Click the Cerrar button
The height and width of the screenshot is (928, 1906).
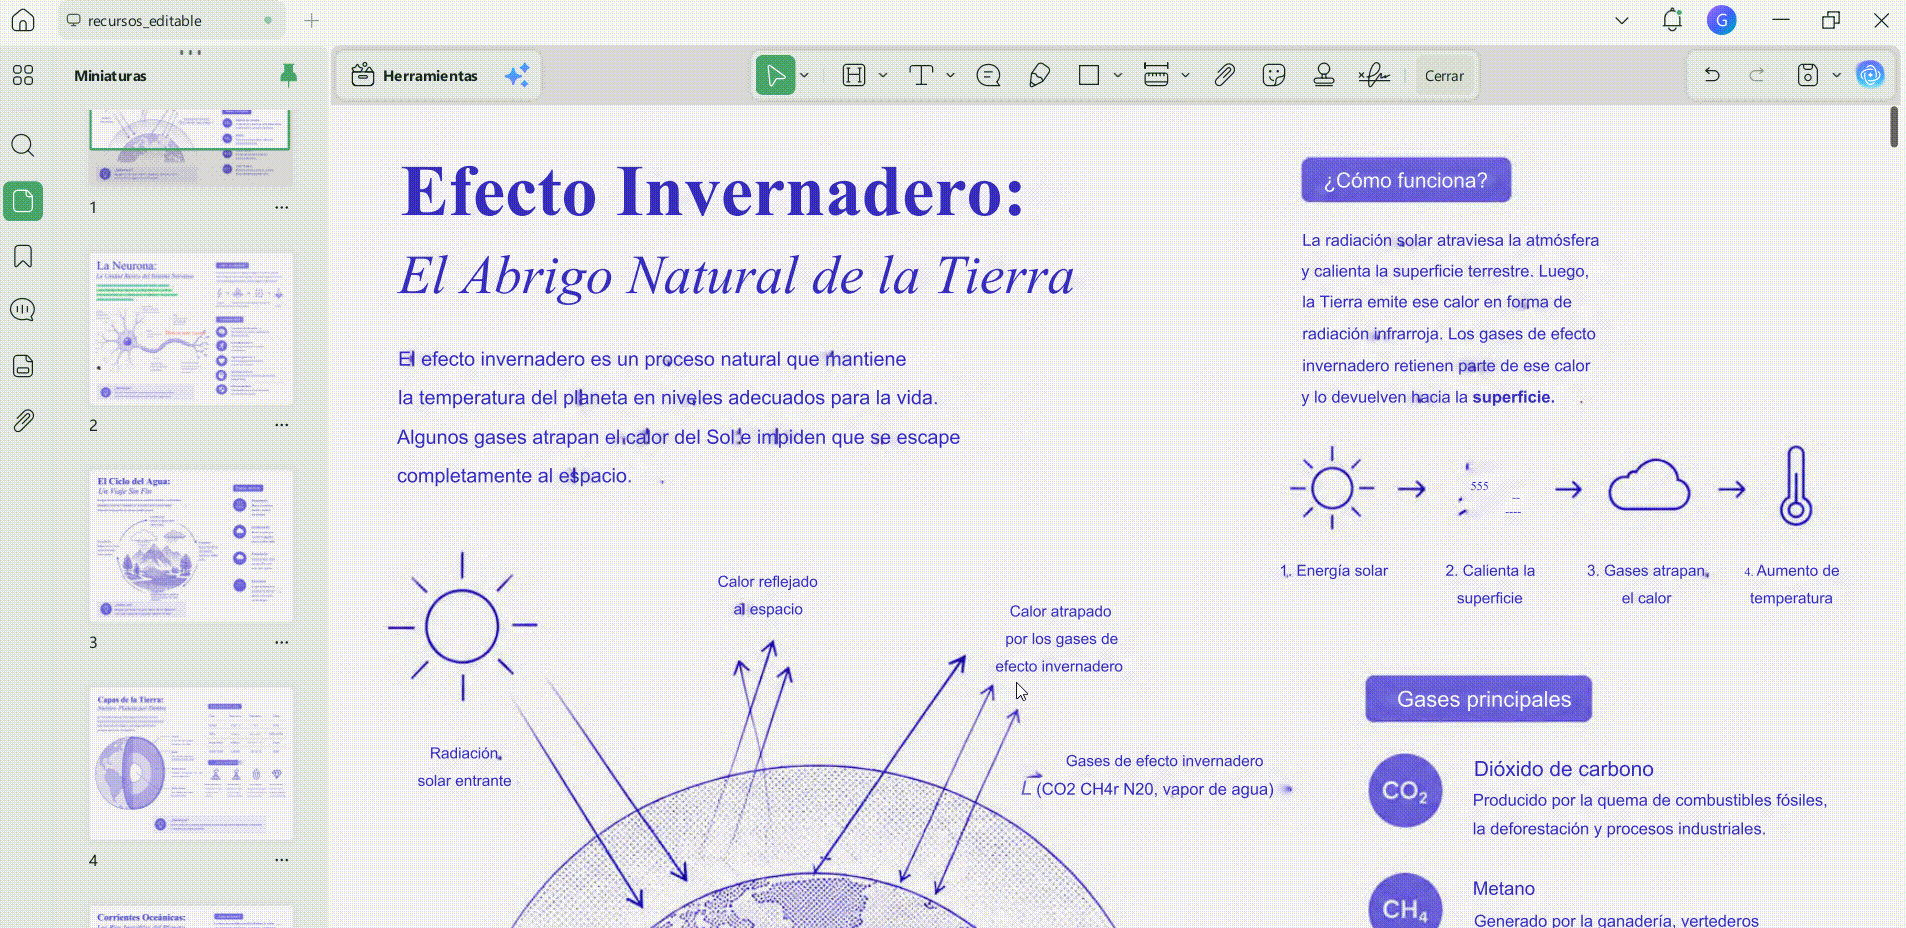tap(1444, 76)
